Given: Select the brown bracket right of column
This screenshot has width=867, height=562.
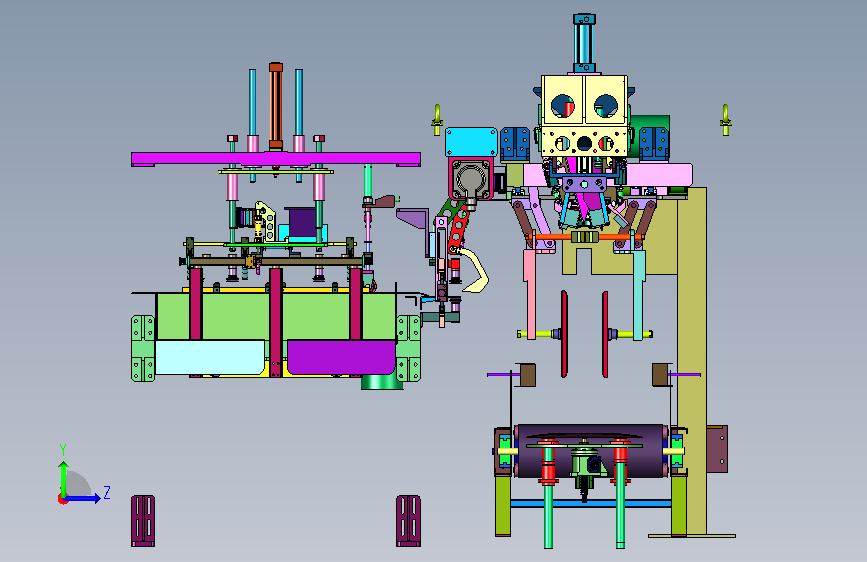Looking at the screenshot, I should coord(717,449).
